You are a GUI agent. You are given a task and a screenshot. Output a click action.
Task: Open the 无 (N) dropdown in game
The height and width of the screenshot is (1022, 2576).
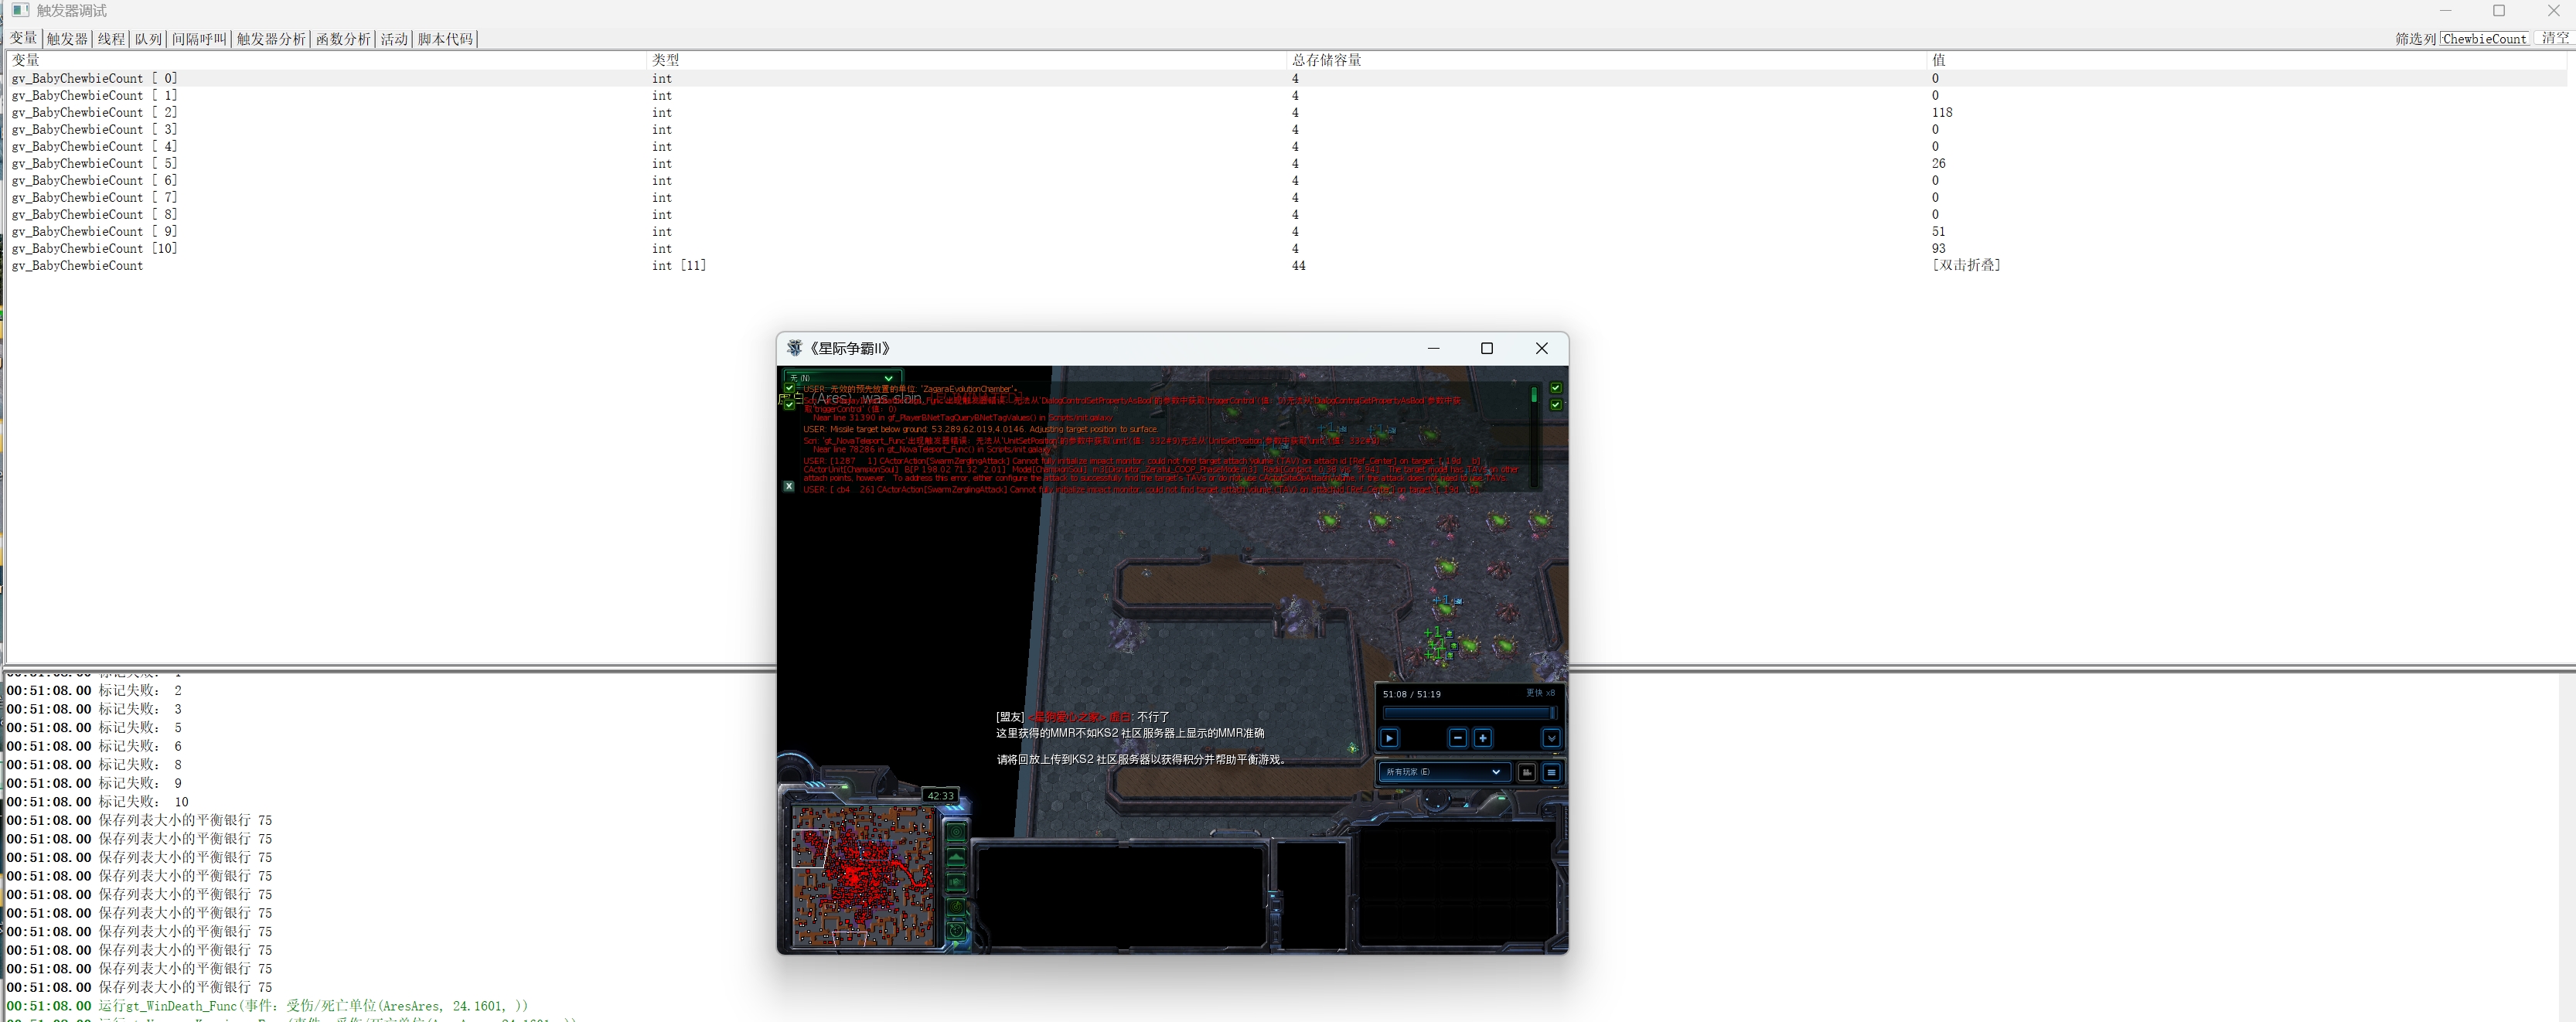[842, 378]
